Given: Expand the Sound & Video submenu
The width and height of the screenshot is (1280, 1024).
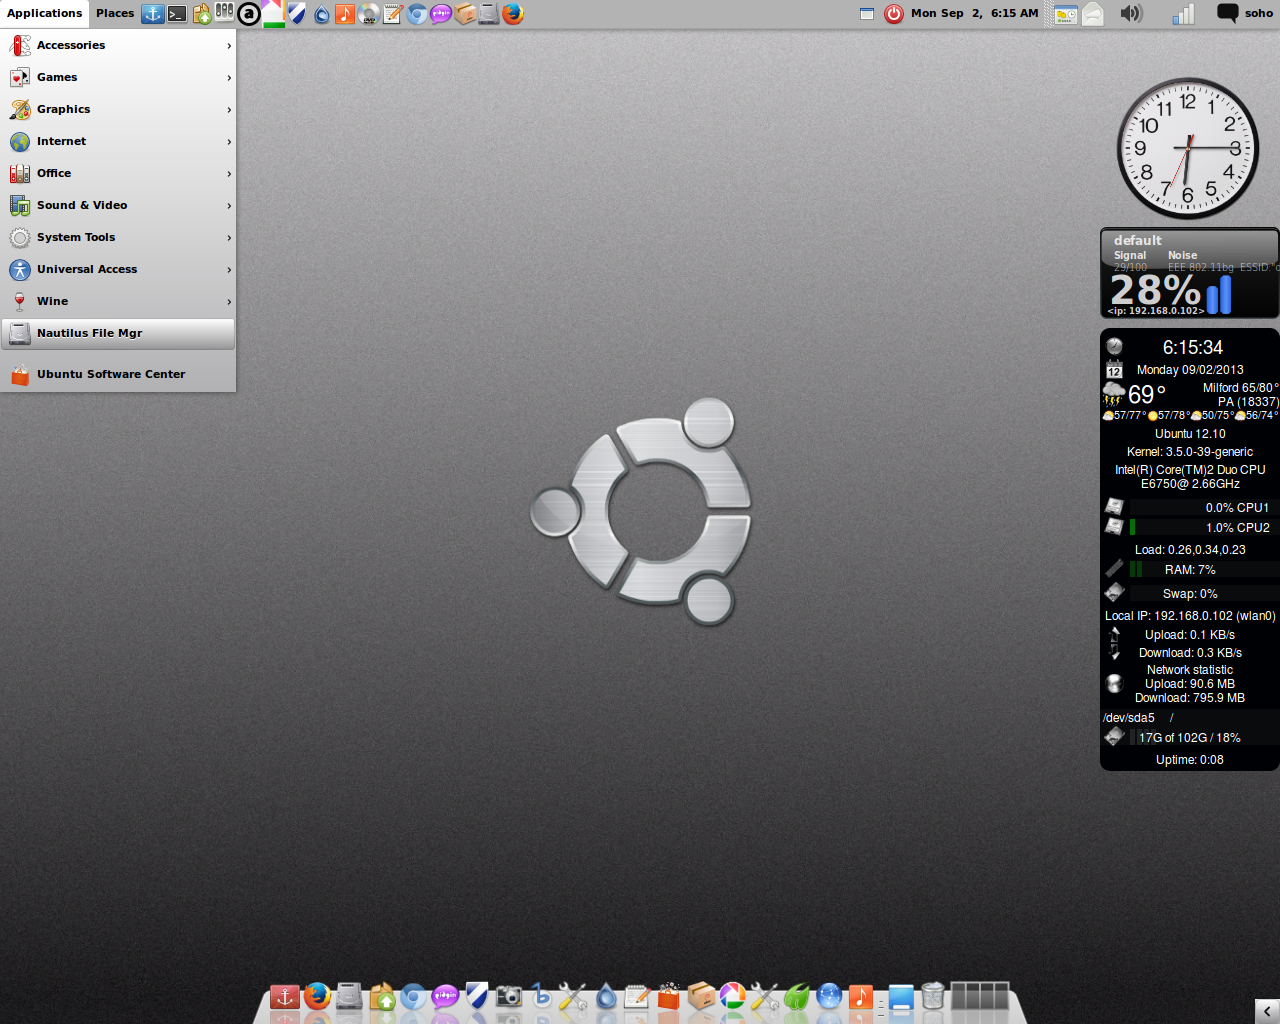Looking at the screenshot, I should pos(118,205).
